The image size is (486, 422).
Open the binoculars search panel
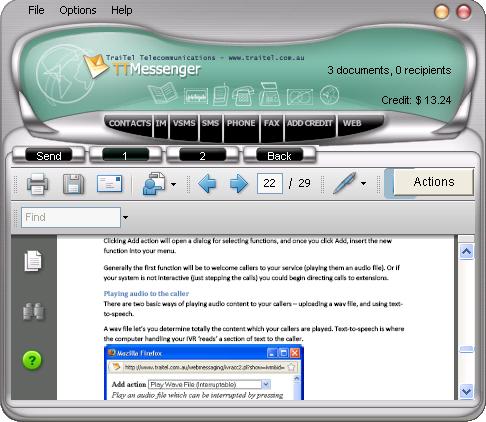(x=33, y=312)
